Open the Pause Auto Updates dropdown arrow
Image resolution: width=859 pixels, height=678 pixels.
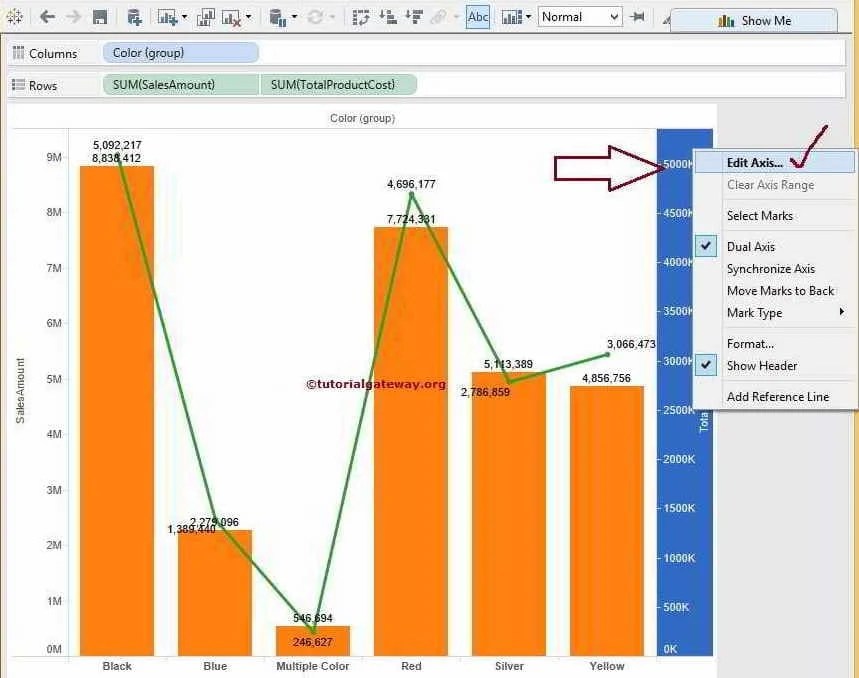(x=294, y=17)
